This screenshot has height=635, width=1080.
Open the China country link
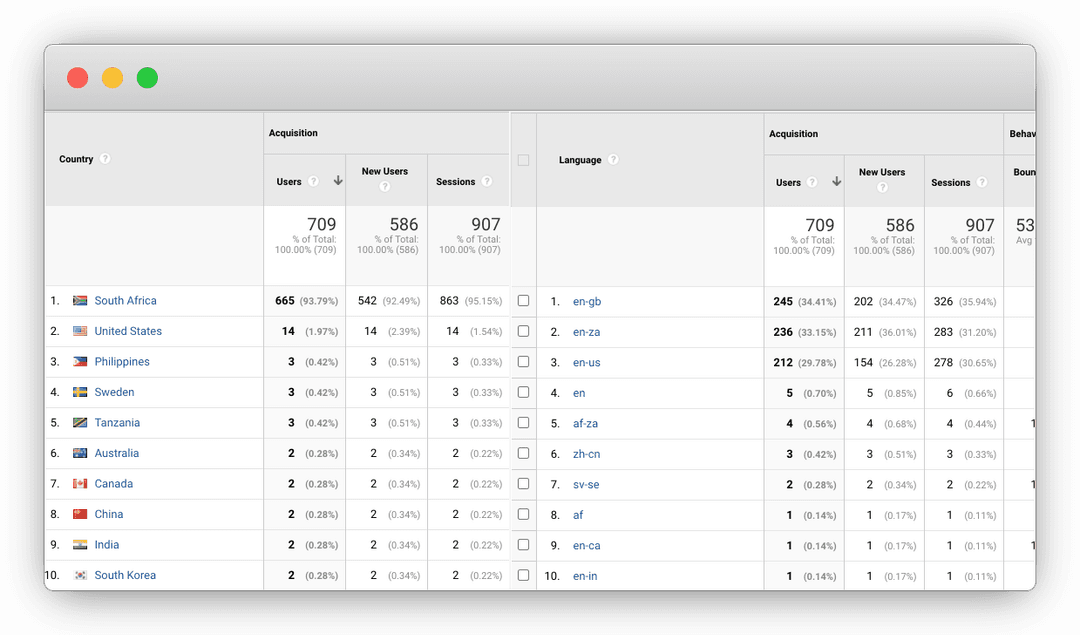tap(109, 514)
